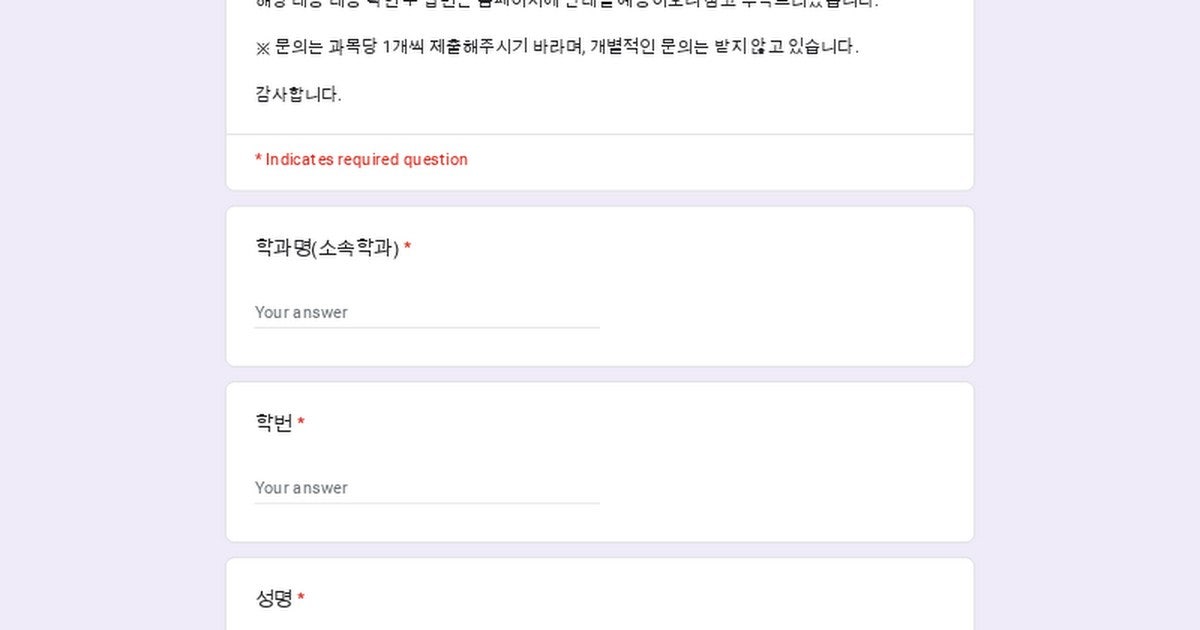The height and width of the screenshot is (630, 1200).
Task: Click the red asterisk beside 성명
Action: 301,599
